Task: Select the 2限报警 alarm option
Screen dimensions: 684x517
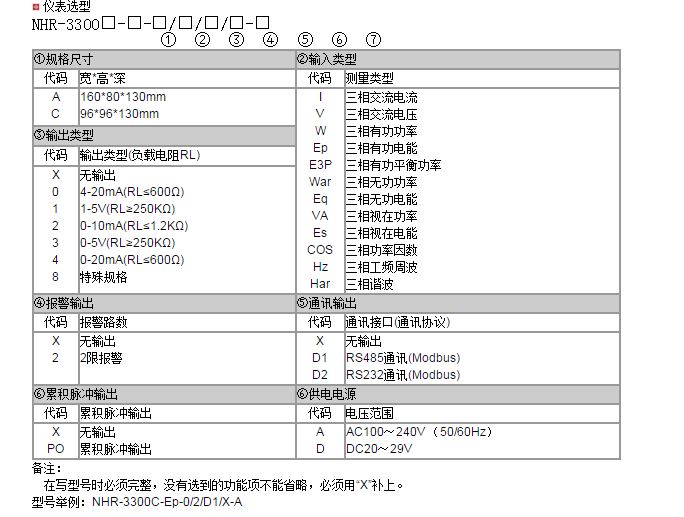Action: click(101, 357)
